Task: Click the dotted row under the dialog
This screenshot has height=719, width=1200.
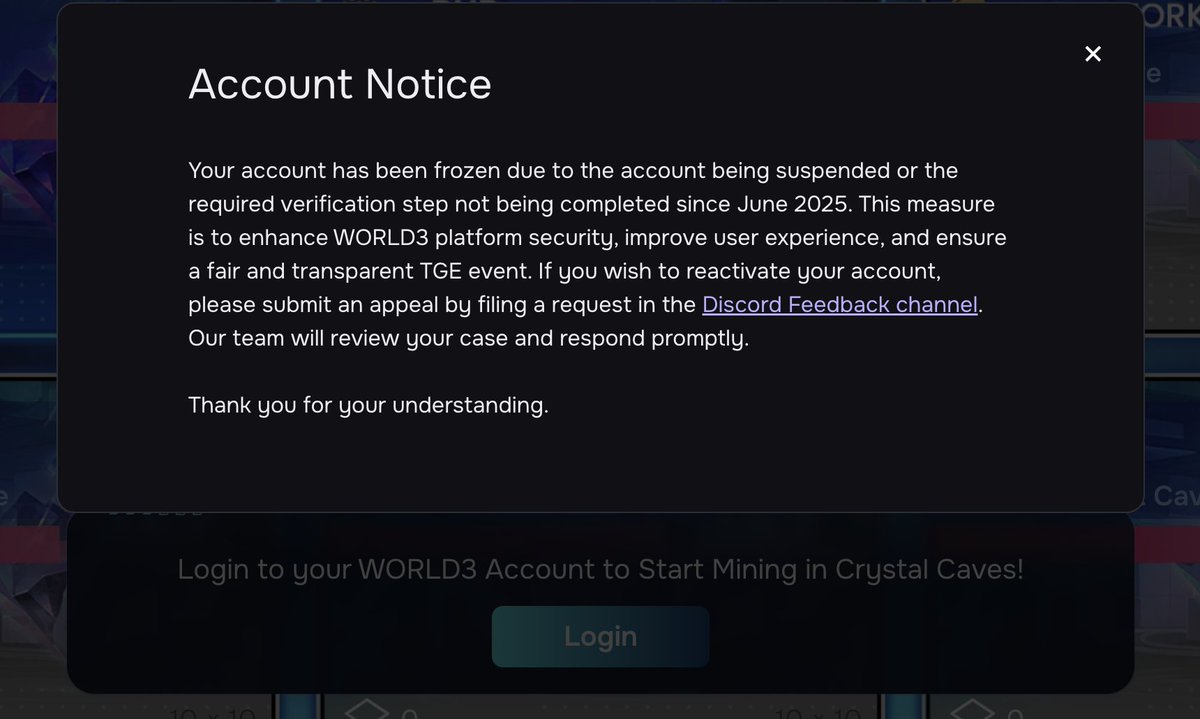Action: click(153, 512)
